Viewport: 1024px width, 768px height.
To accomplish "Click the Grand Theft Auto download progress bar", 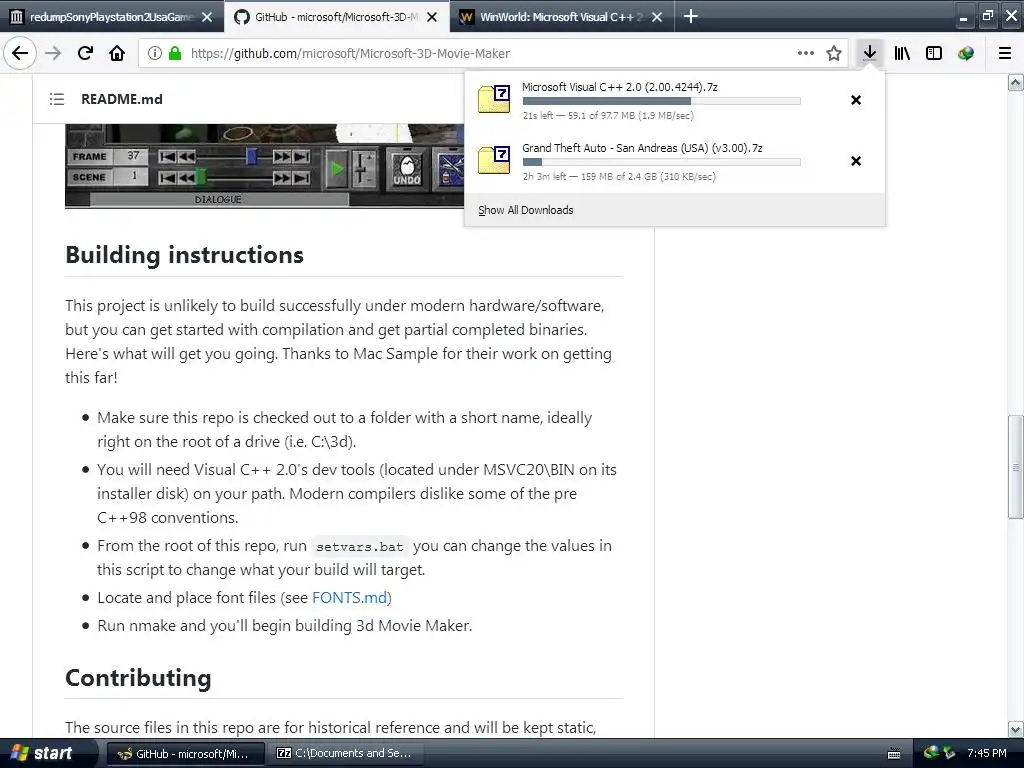I will click(x=662, y=162).
